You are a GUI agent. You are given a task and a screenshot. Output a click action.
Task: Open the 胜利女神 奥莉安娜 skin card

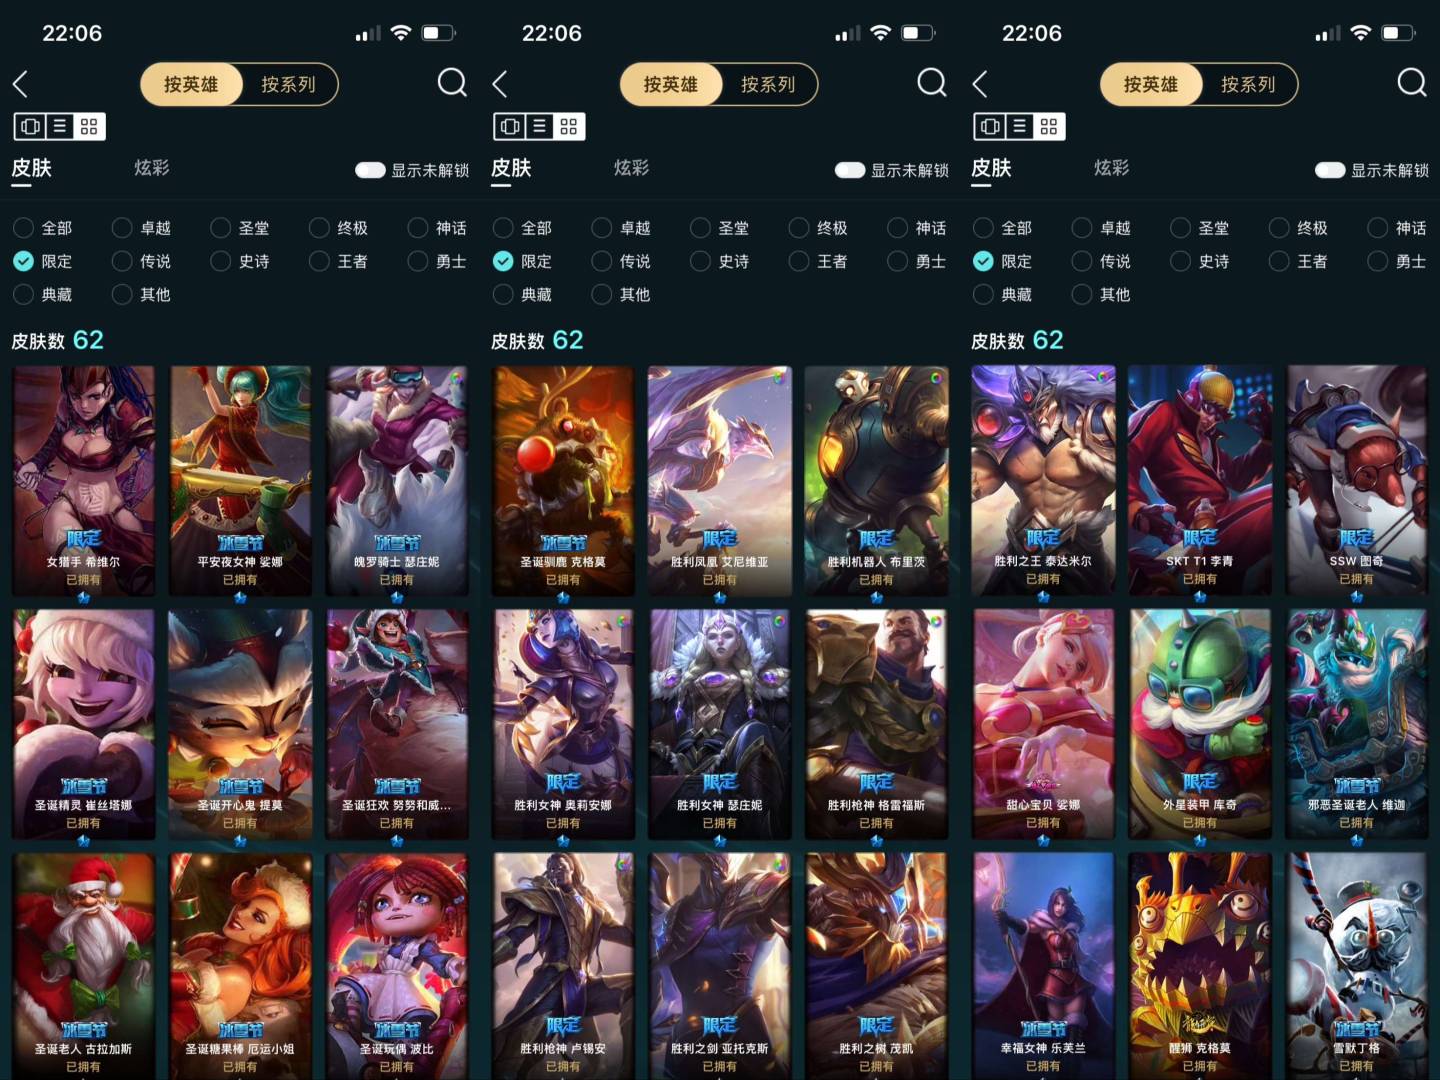point(563,724)
